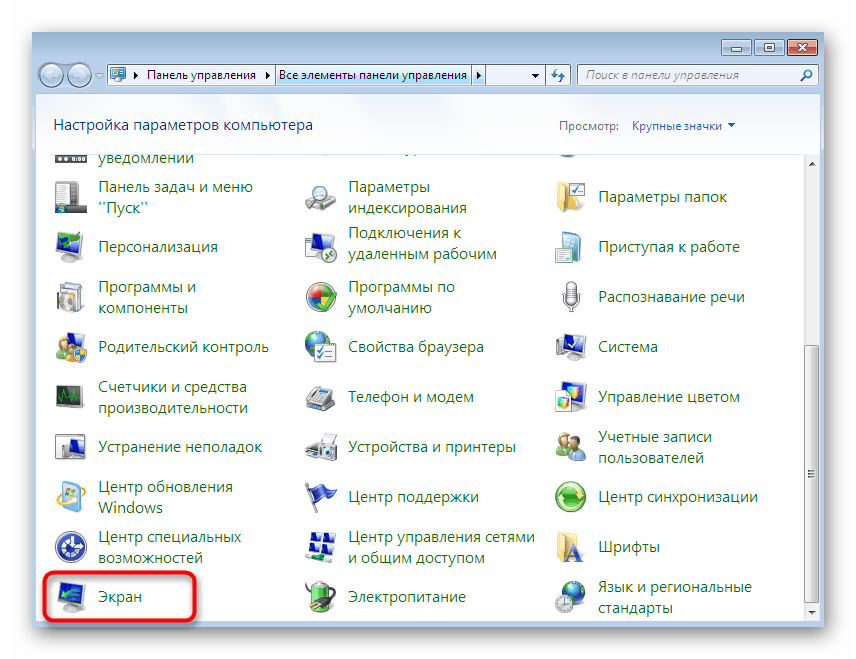Open the Подключения к удаленным рабочим icon
The image size is (856, 659).
320,247
